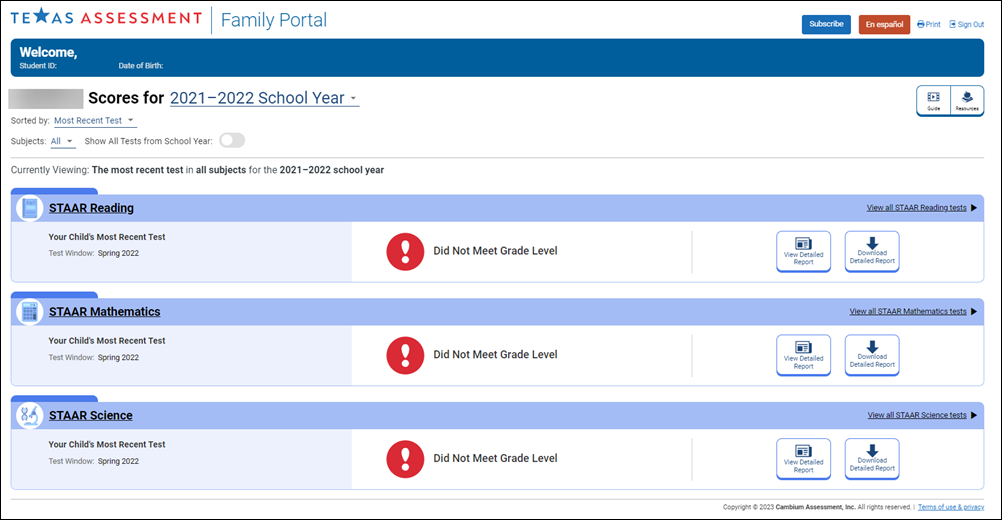1002x520 pixels.
Task: Click the View all STAAR Reading tests link
Action: click(x=916, y=208)
